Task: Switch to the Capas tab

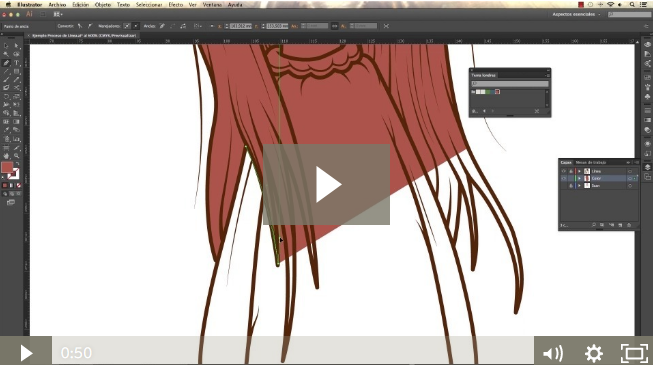Action: (566, 162)
